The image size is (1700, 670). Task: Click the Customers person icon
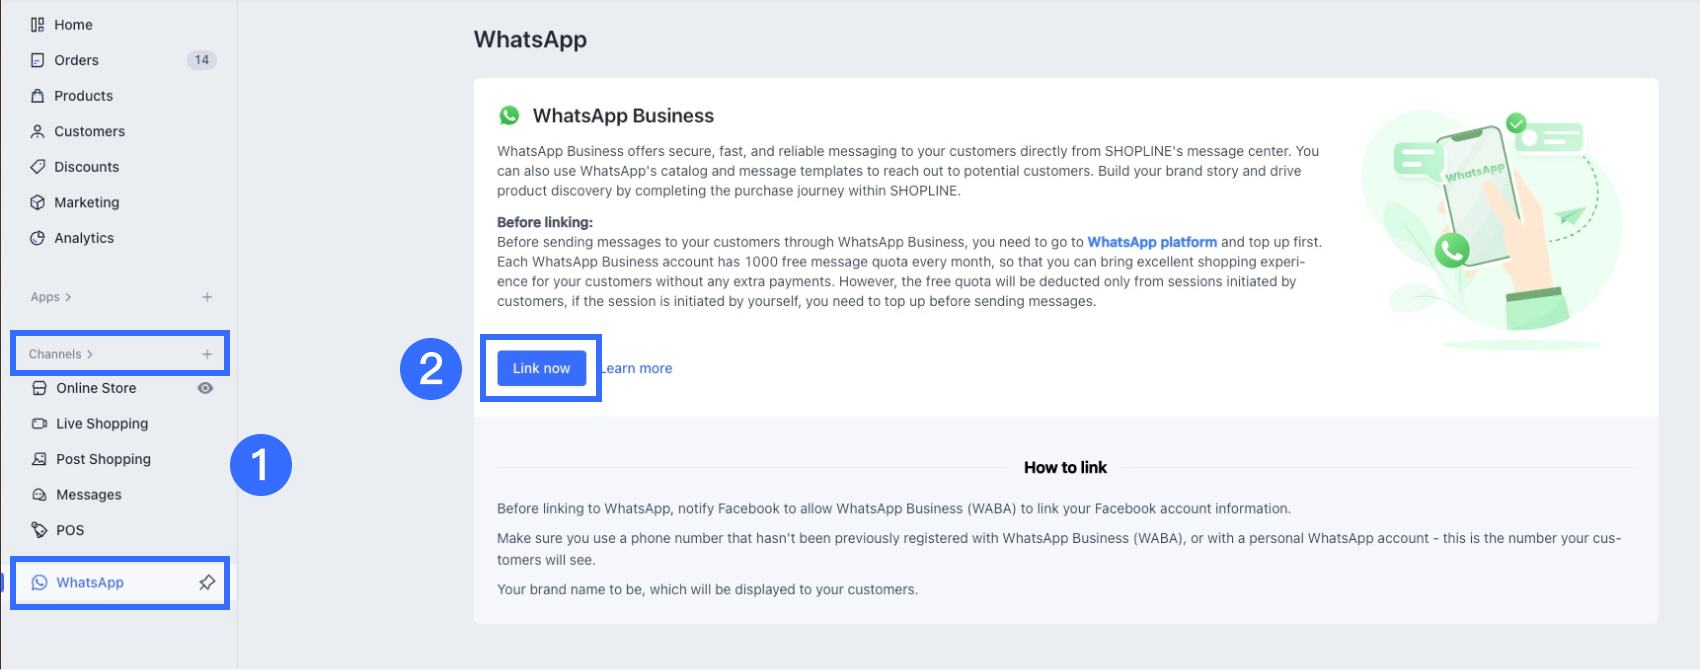(x=37, y=131)
